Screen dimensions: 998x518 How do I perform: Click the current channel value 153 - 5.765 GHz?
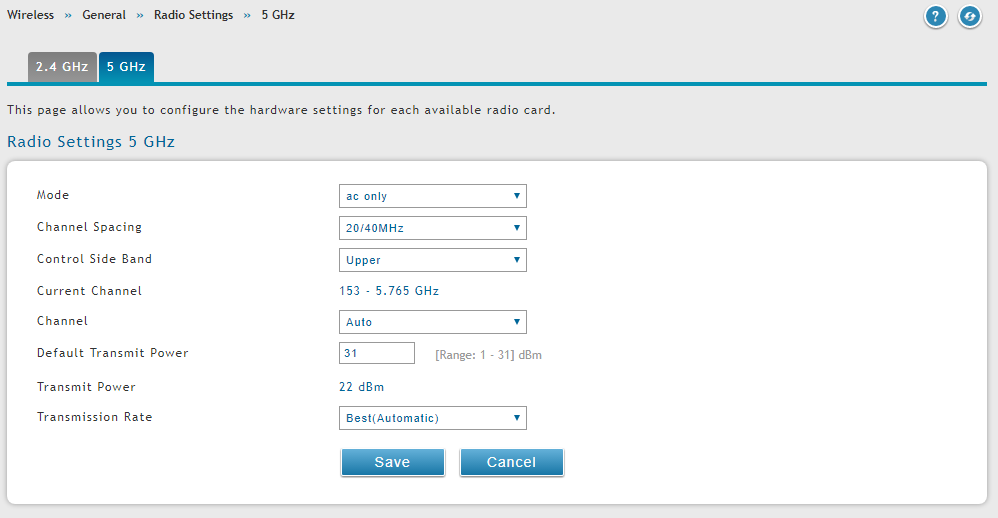389,291
